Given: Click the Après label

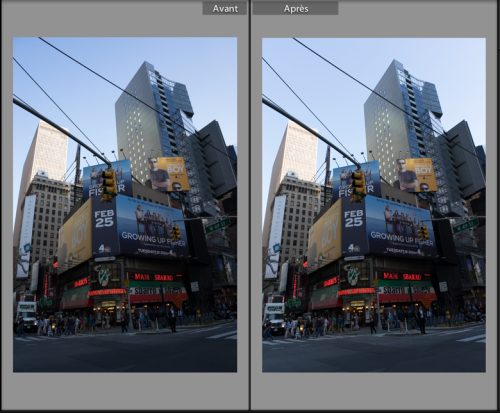Looking at the screenshot, I should tap(296, 9).
